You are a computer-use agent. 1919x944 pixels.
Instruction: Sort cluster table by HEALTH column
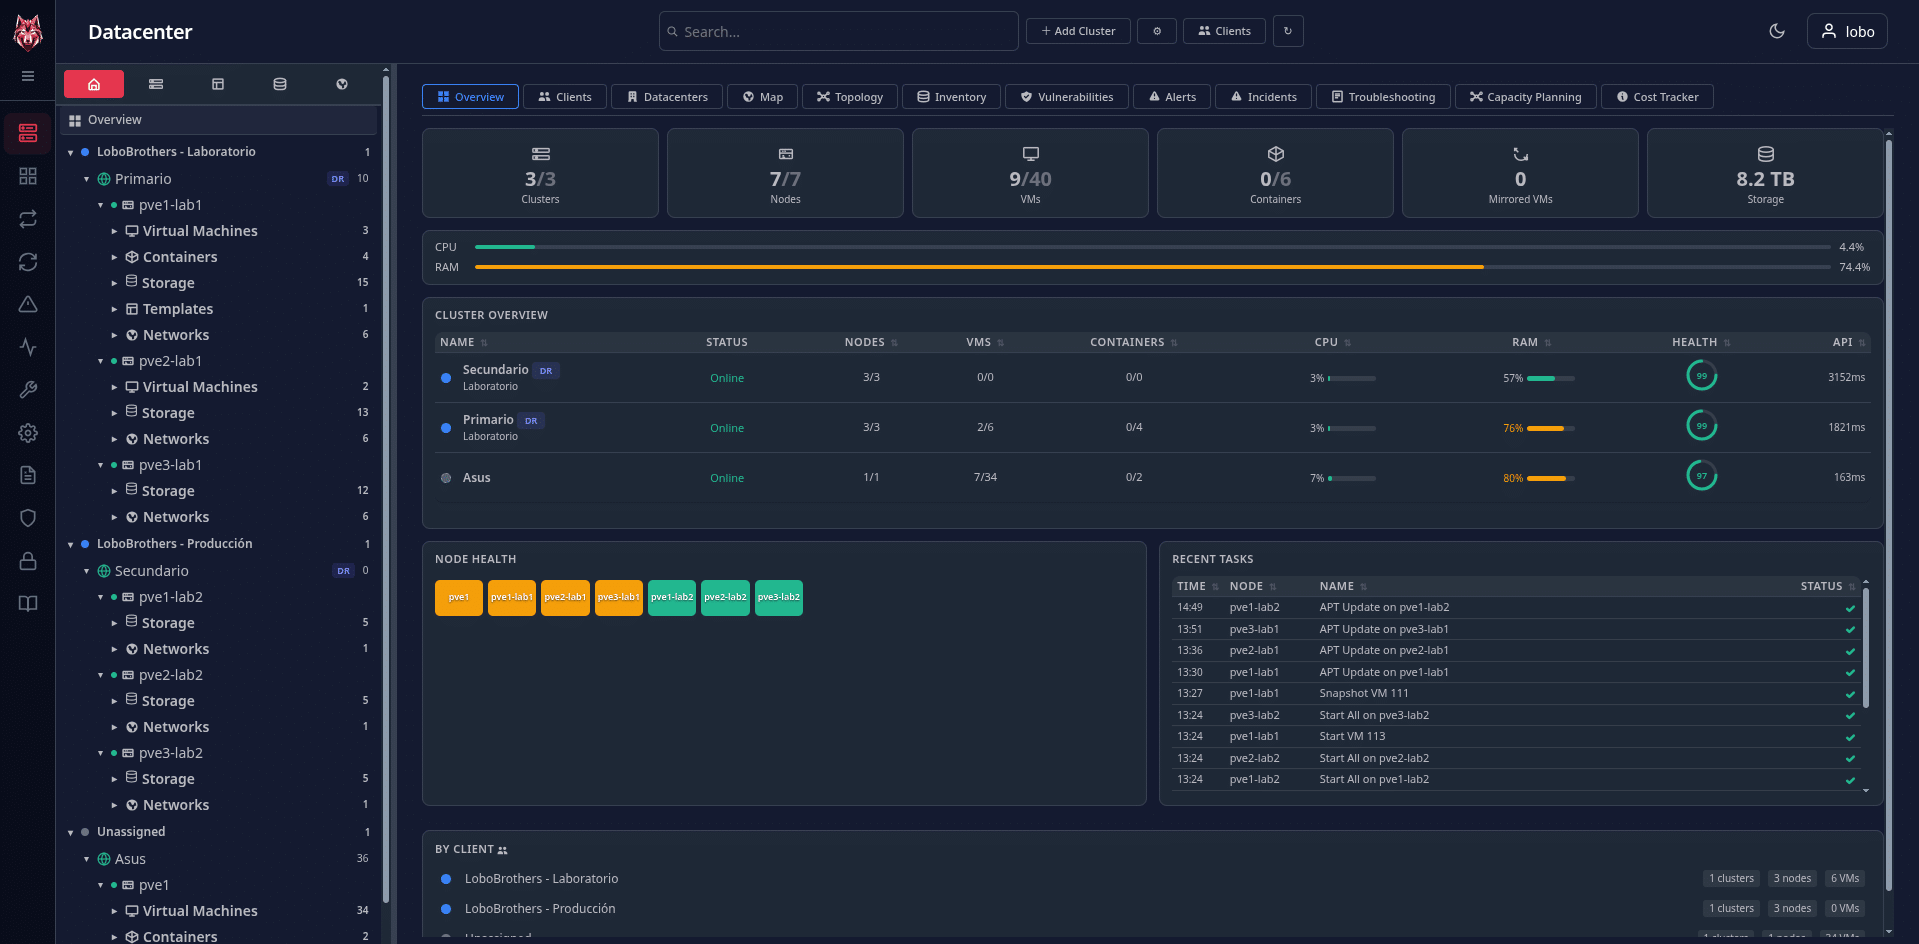pyautogui.click(x=1701, y=342)
